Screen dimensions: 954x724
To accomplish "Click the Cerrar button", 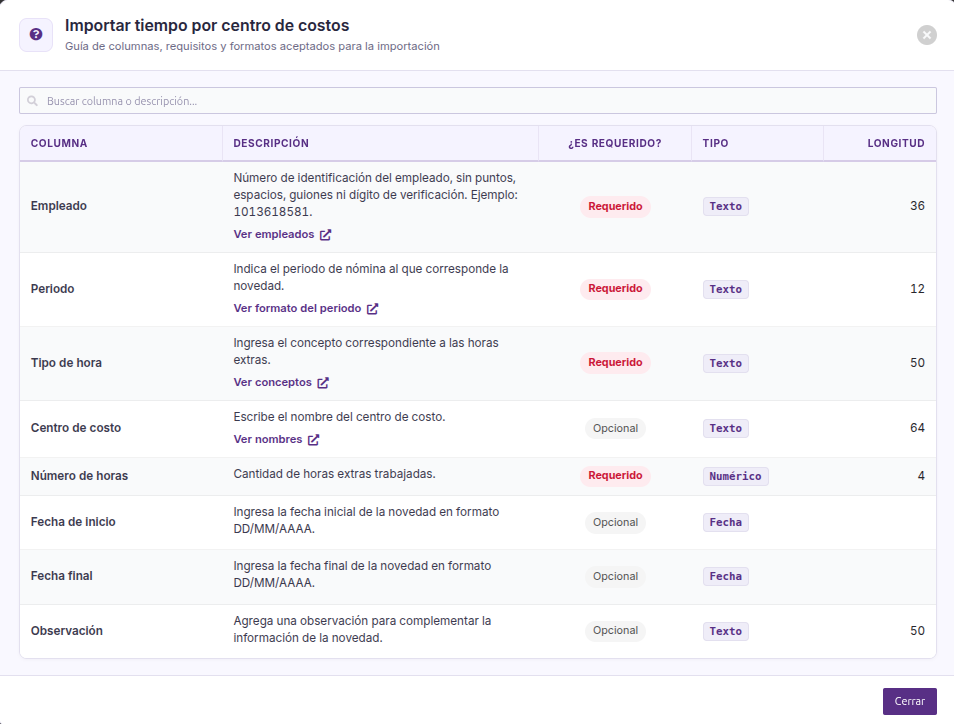I will click(x=910, y=701).
